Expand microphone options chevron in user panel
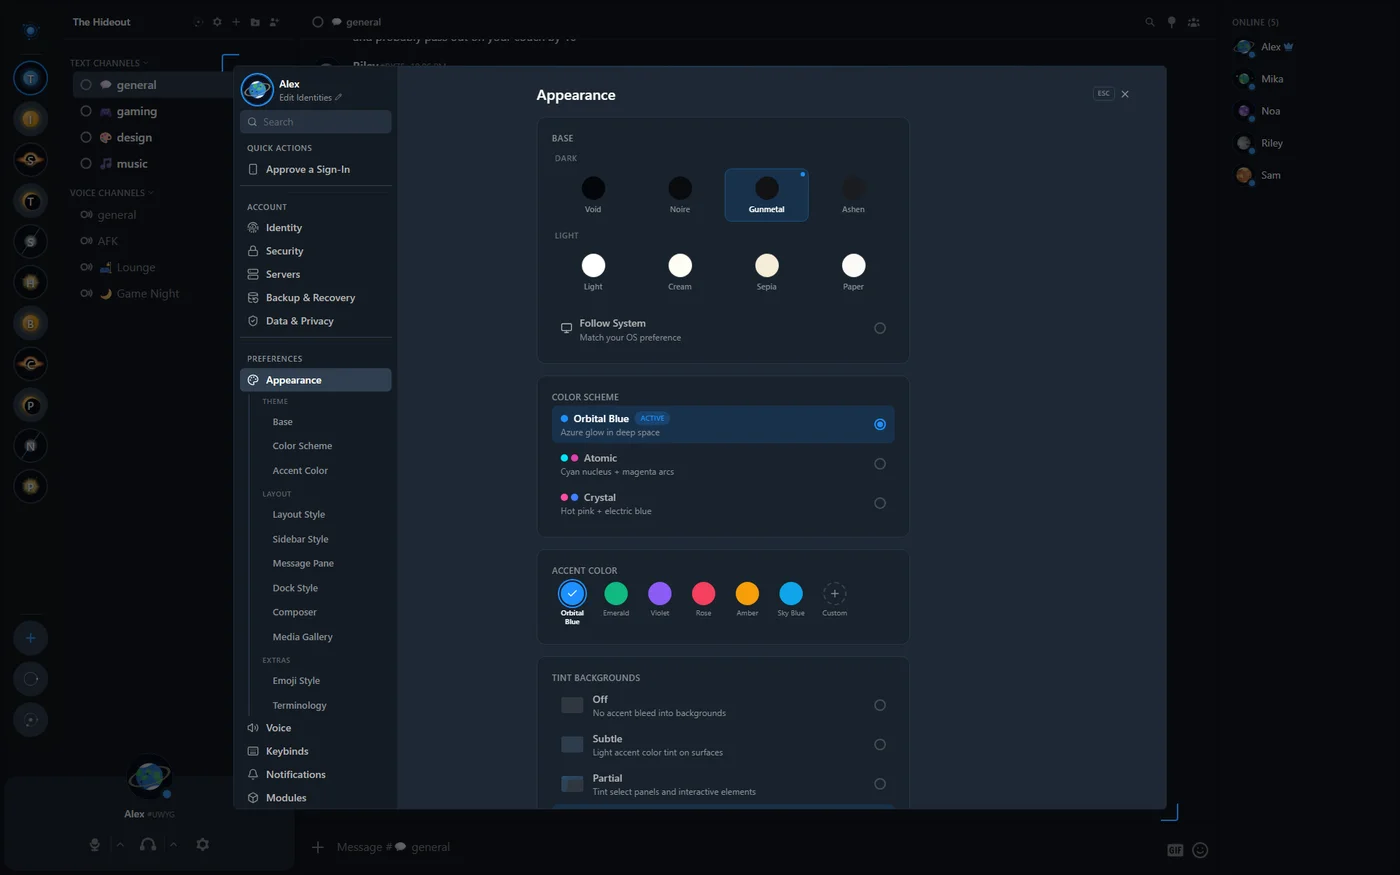The height and width of the screenshot is (875, 1400). coord(120,845)
